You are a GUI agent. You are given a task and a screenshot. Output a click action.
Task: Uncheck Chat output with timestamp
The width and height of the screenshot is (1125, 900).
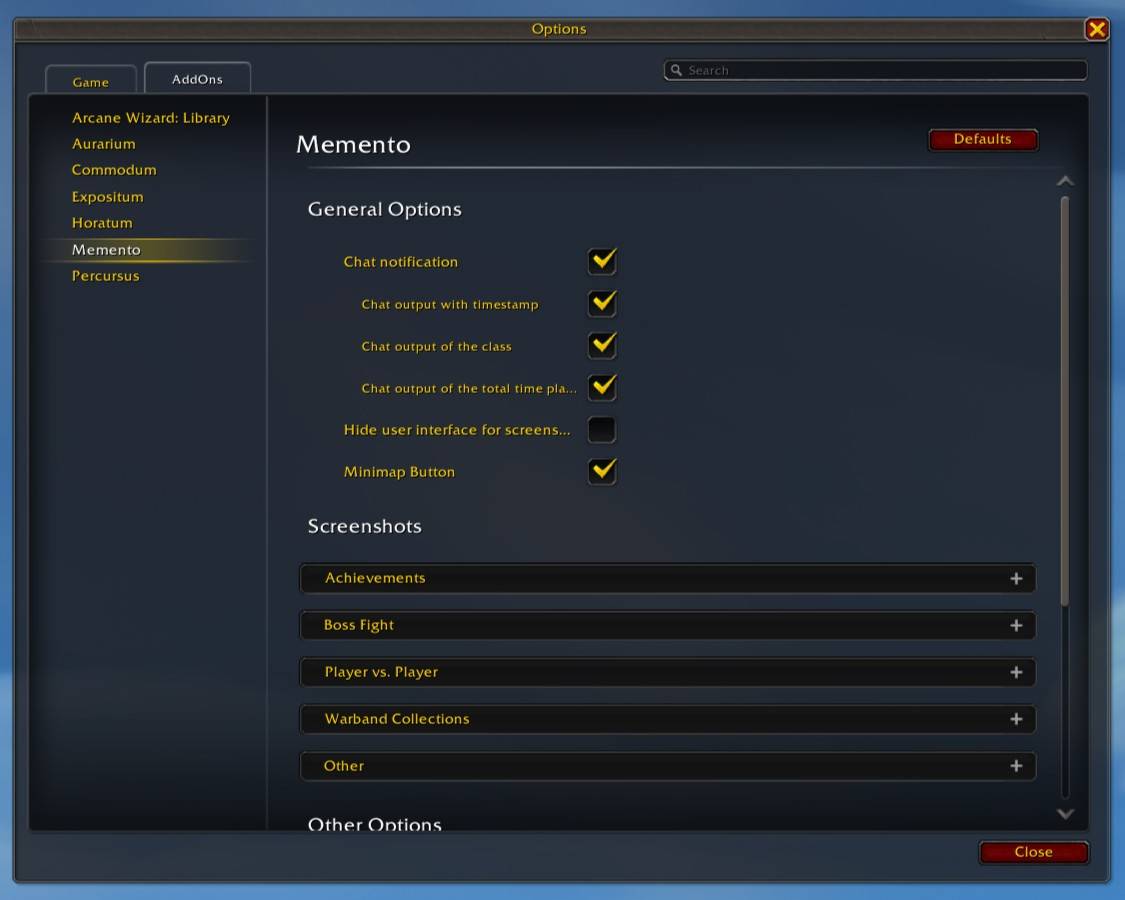coord(602,303)
